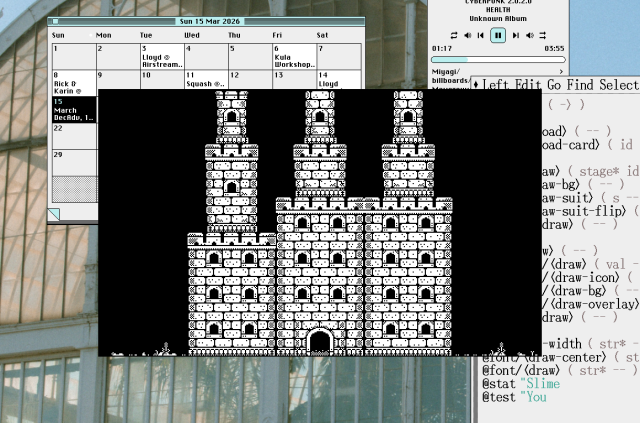This screenshot has height=423, width=640.
Task: Click the Sun 15 Mar 2026 calendar title
Action: coord(210,21)
